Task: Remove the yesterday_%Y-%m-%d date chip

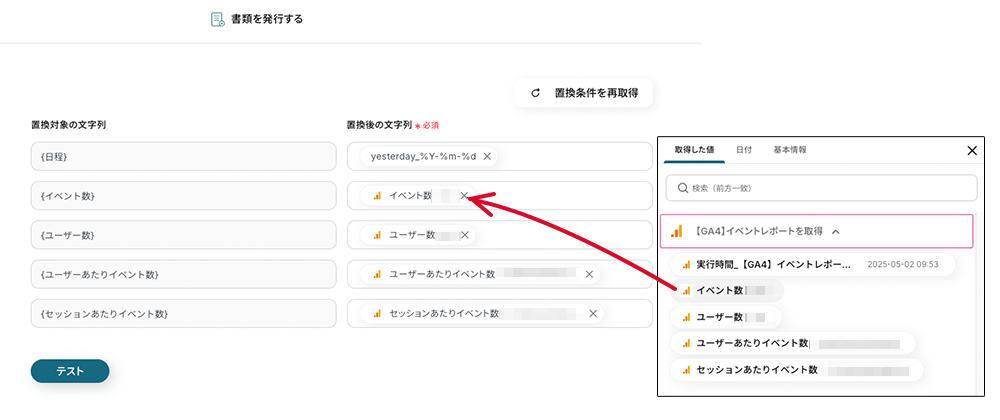Action: pyautogui.click(x=487, y=157)
